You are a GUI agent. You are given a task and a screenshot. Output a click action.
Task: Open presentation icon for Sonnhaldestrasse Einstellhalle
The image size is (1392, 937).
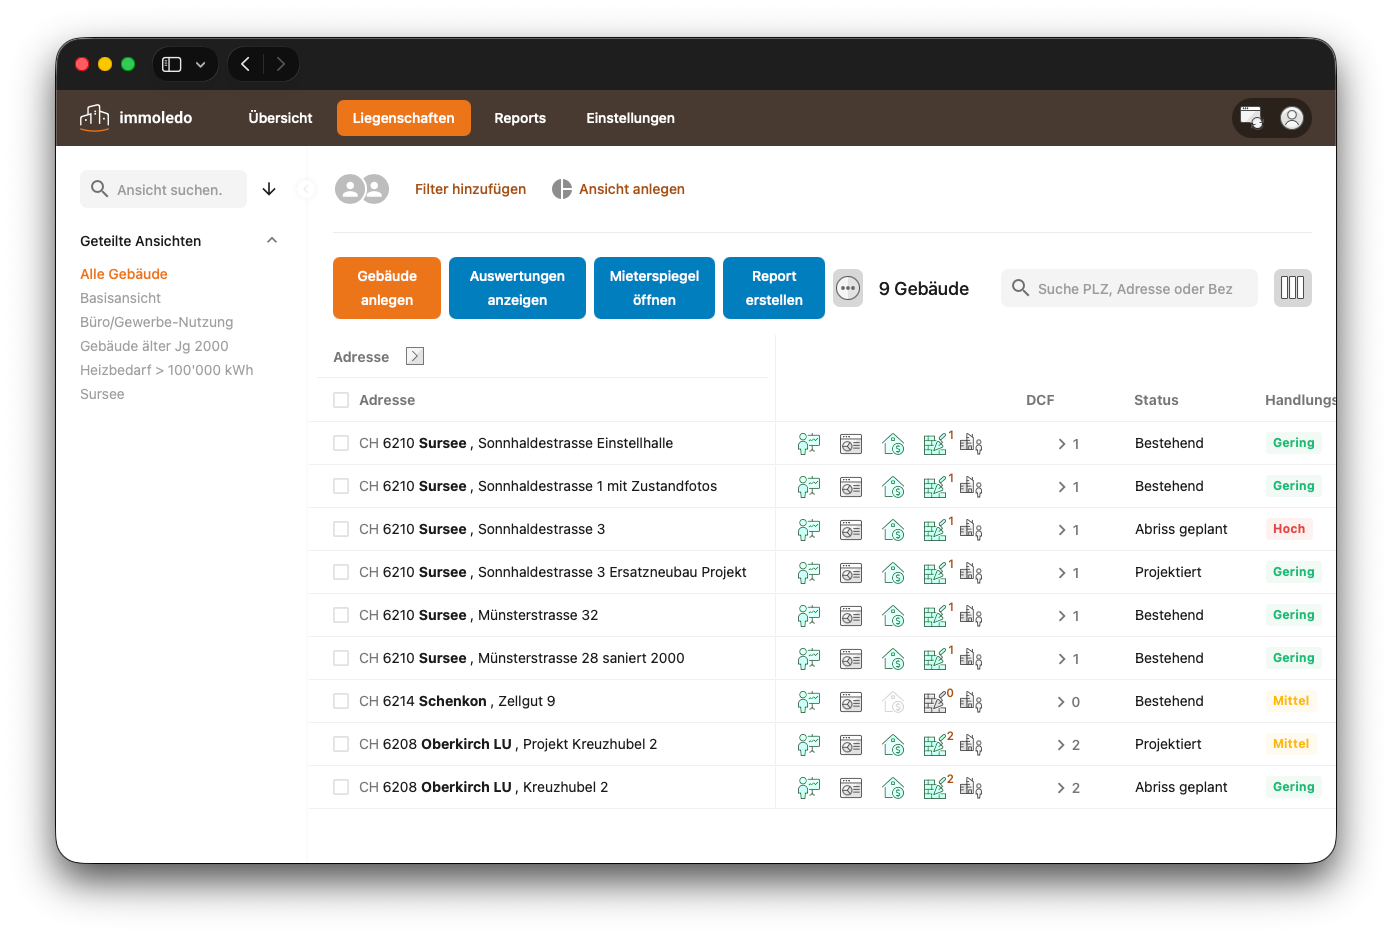pyautogui.click(x=809, y=443)
